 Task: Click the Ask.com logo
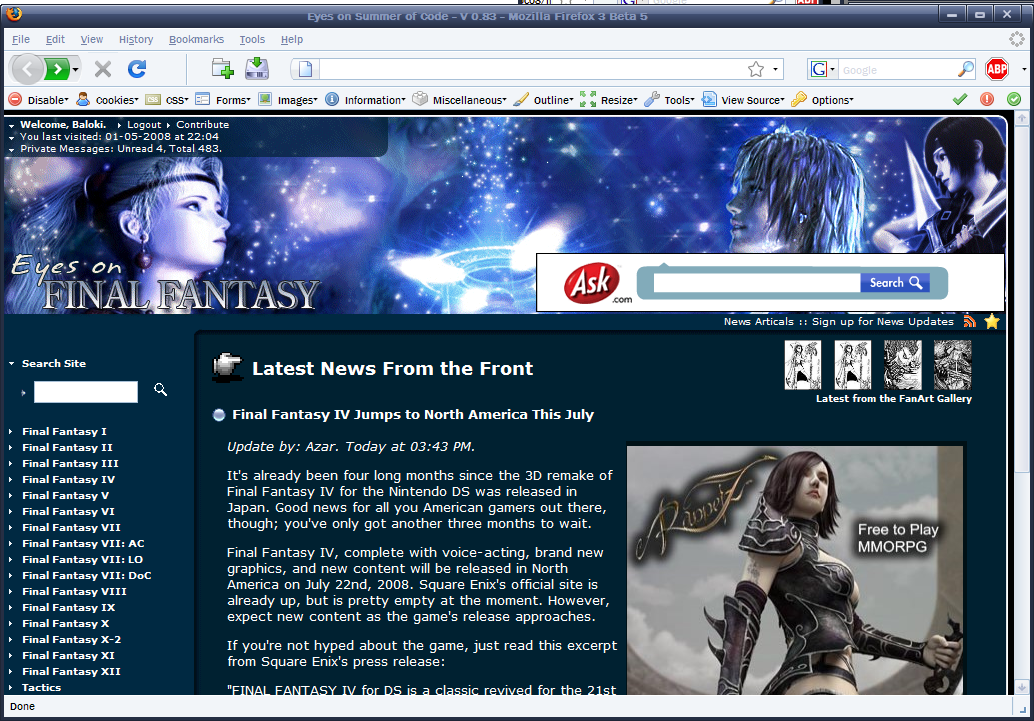coord(597,284)
